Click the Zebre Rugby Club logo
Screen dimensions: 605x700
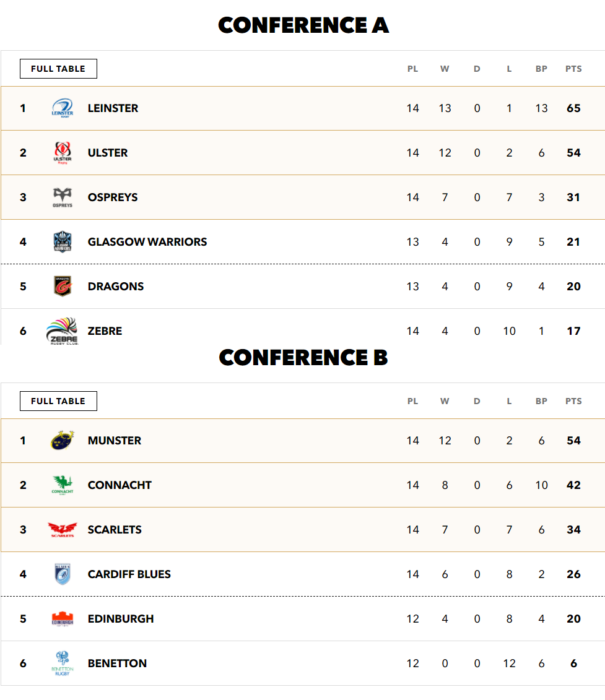63,331
